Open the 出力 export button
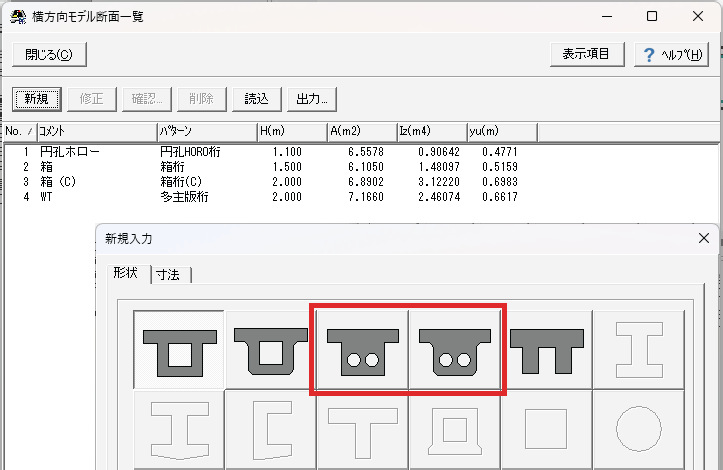 (x=312, y=99)
